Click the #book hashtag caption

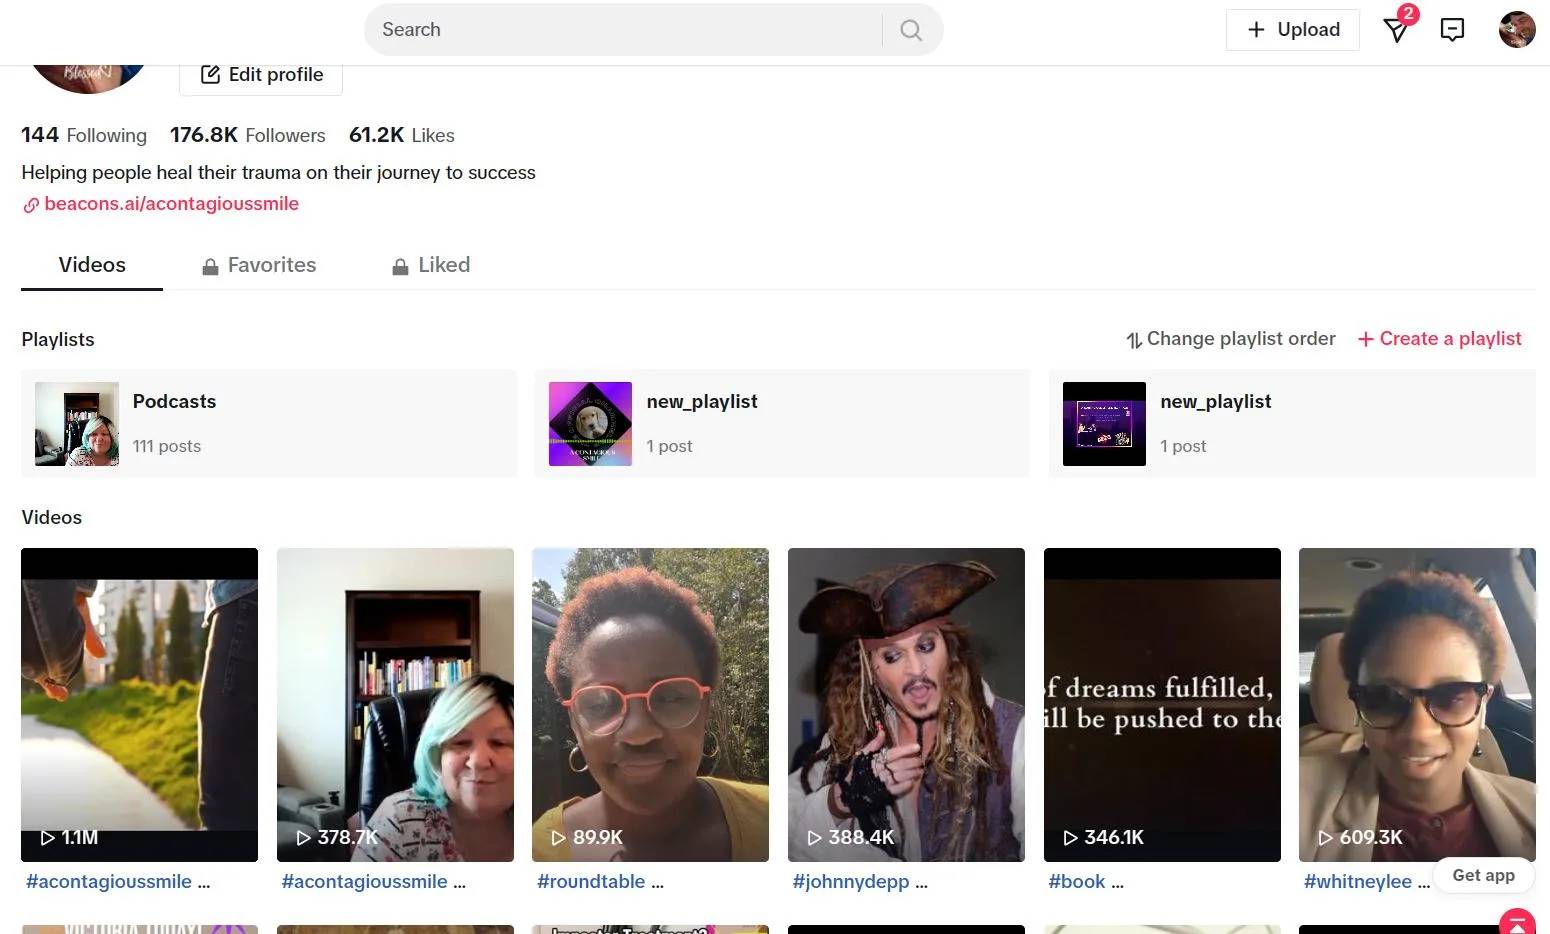coord(1077,882)
